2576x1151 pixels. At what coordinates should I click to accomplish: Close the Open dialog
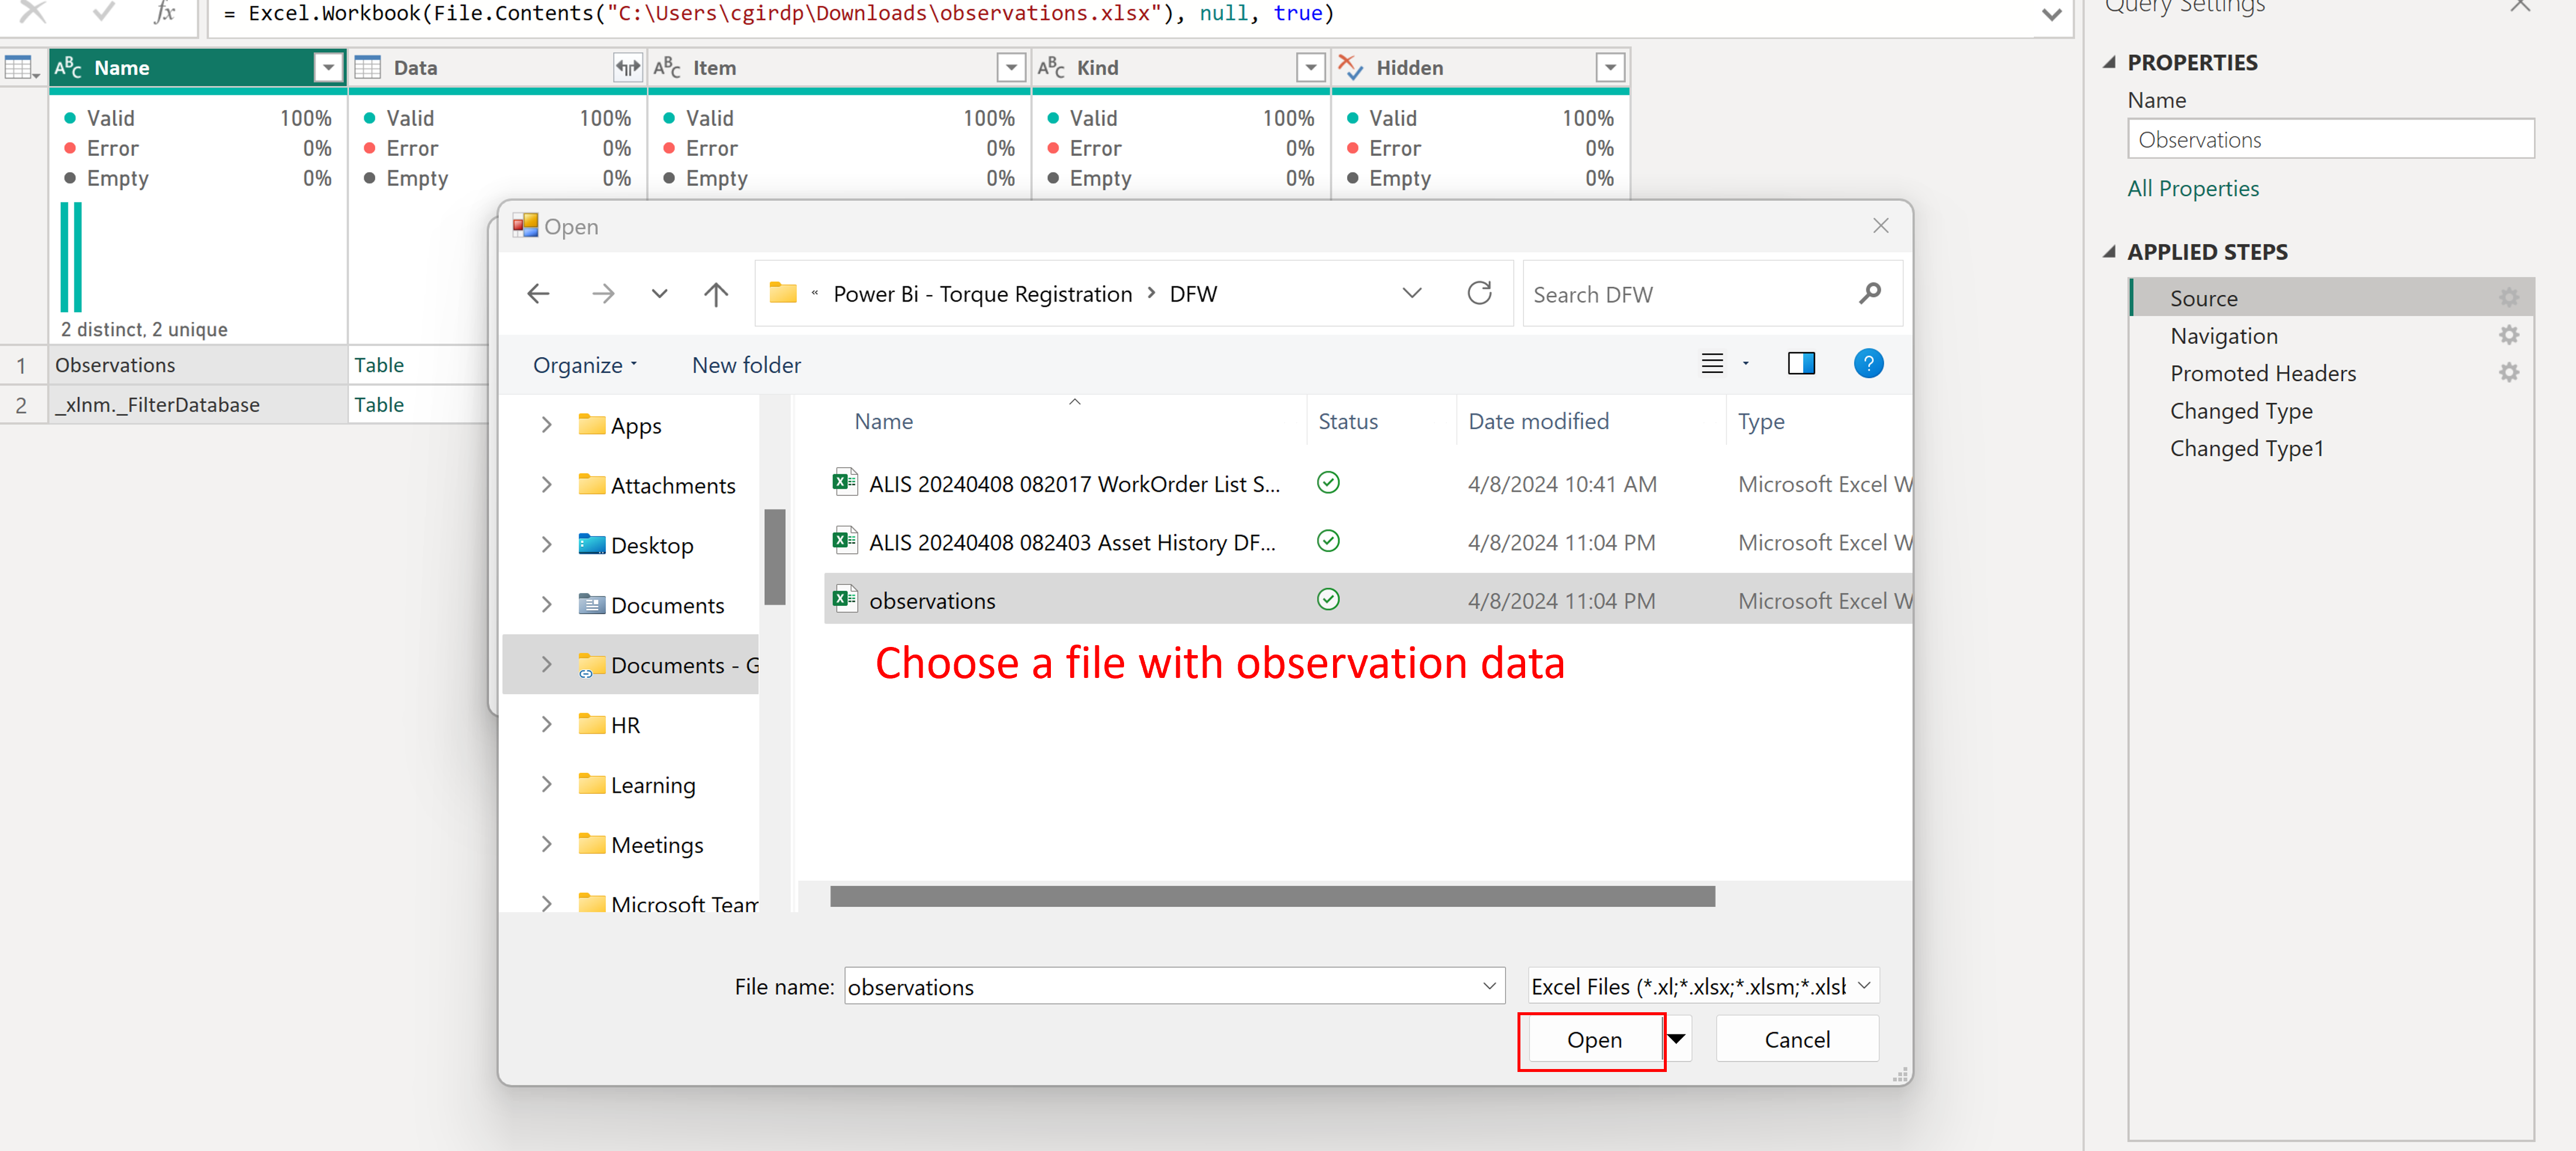pyautogui.click(x=1880, y=226)
